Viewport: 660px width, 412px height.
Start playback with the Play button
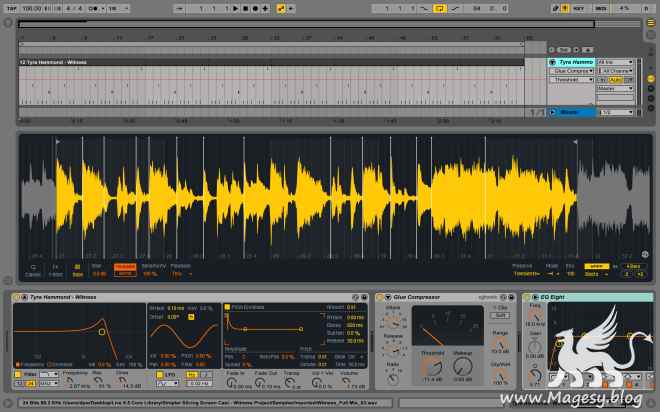coord(236,8)
